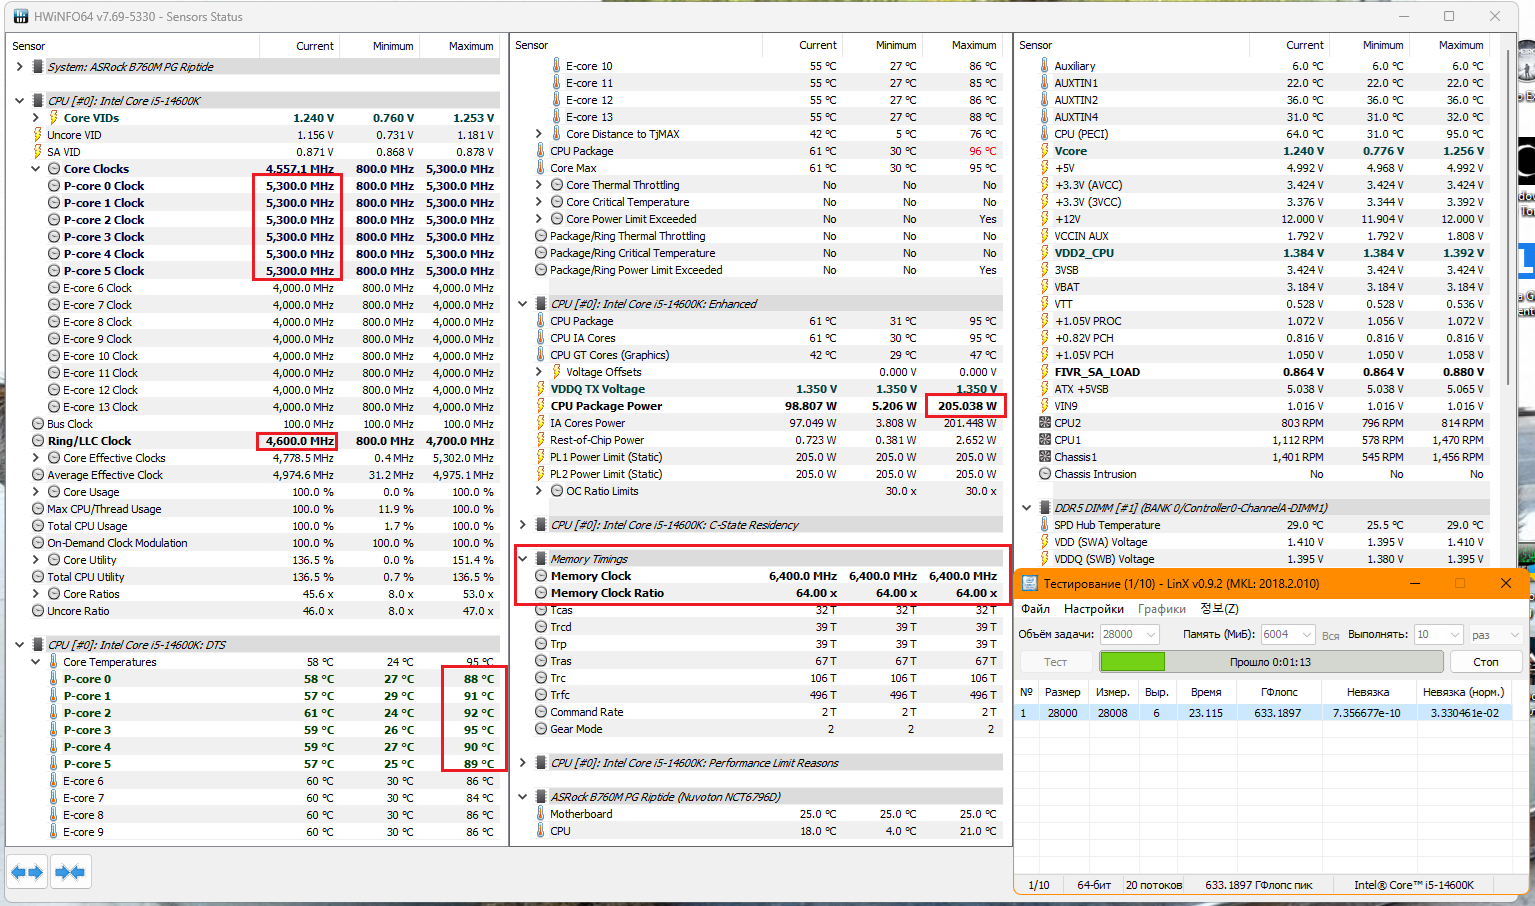Collapse the Core Clocks tree node
This screenshot has height=906, width=1535.
tap(36, 169)
